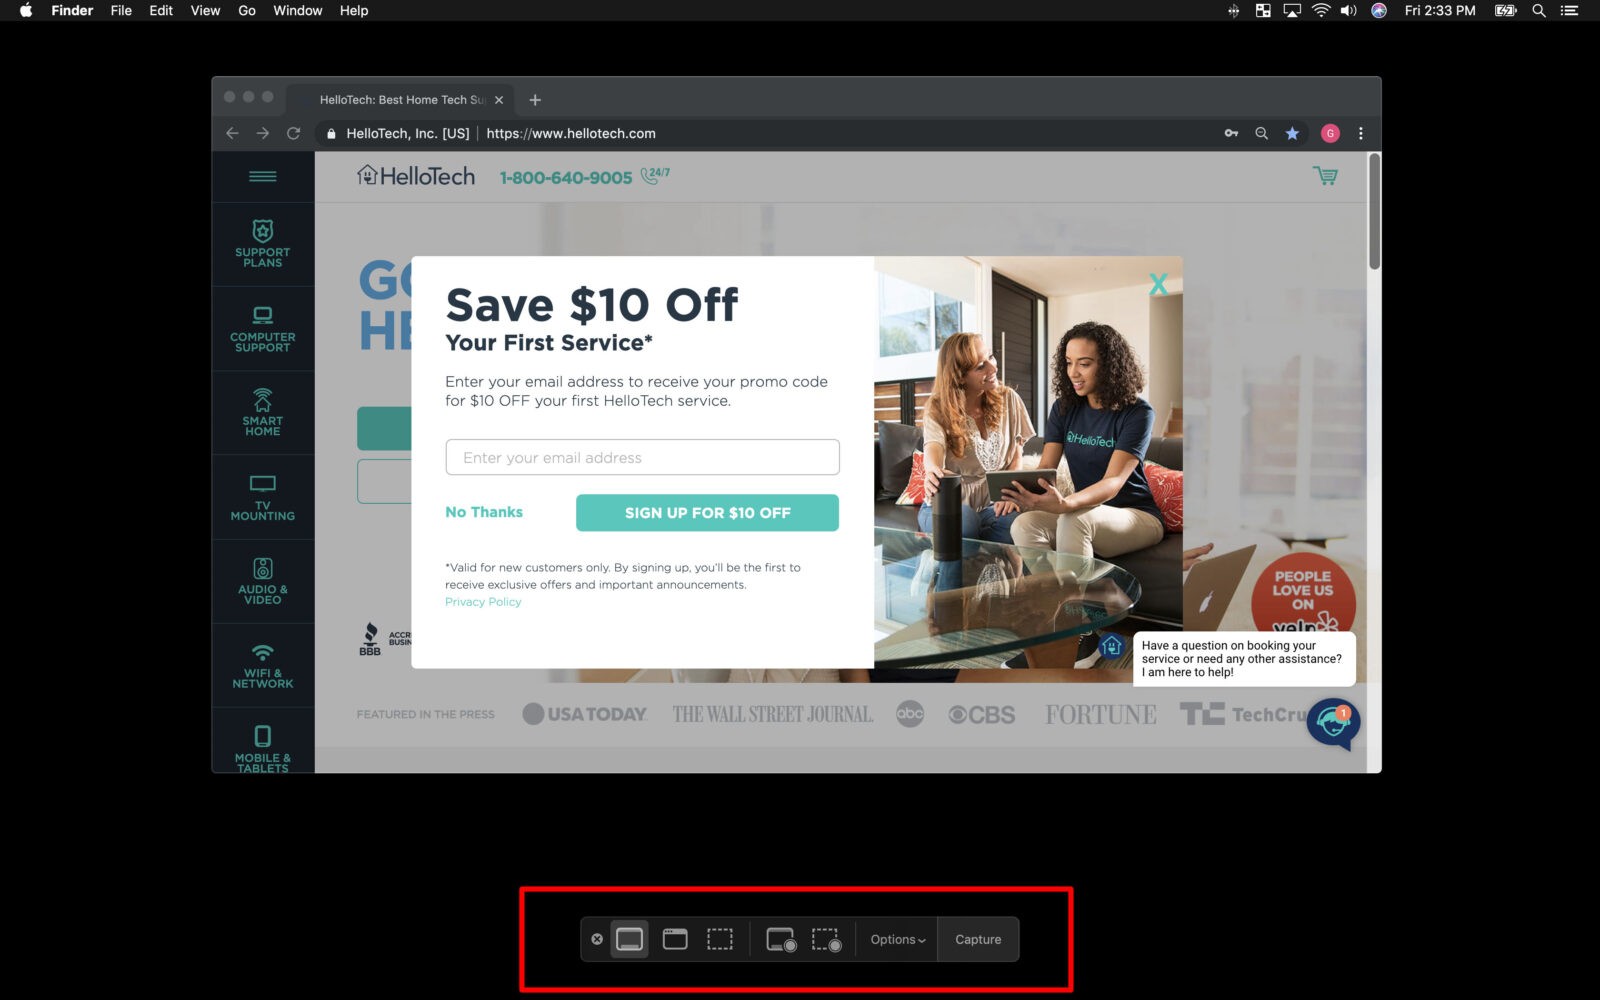Open Smart Home in the sidebar
Screen dimensions: 1600x1000
click(x=263, y=413)
